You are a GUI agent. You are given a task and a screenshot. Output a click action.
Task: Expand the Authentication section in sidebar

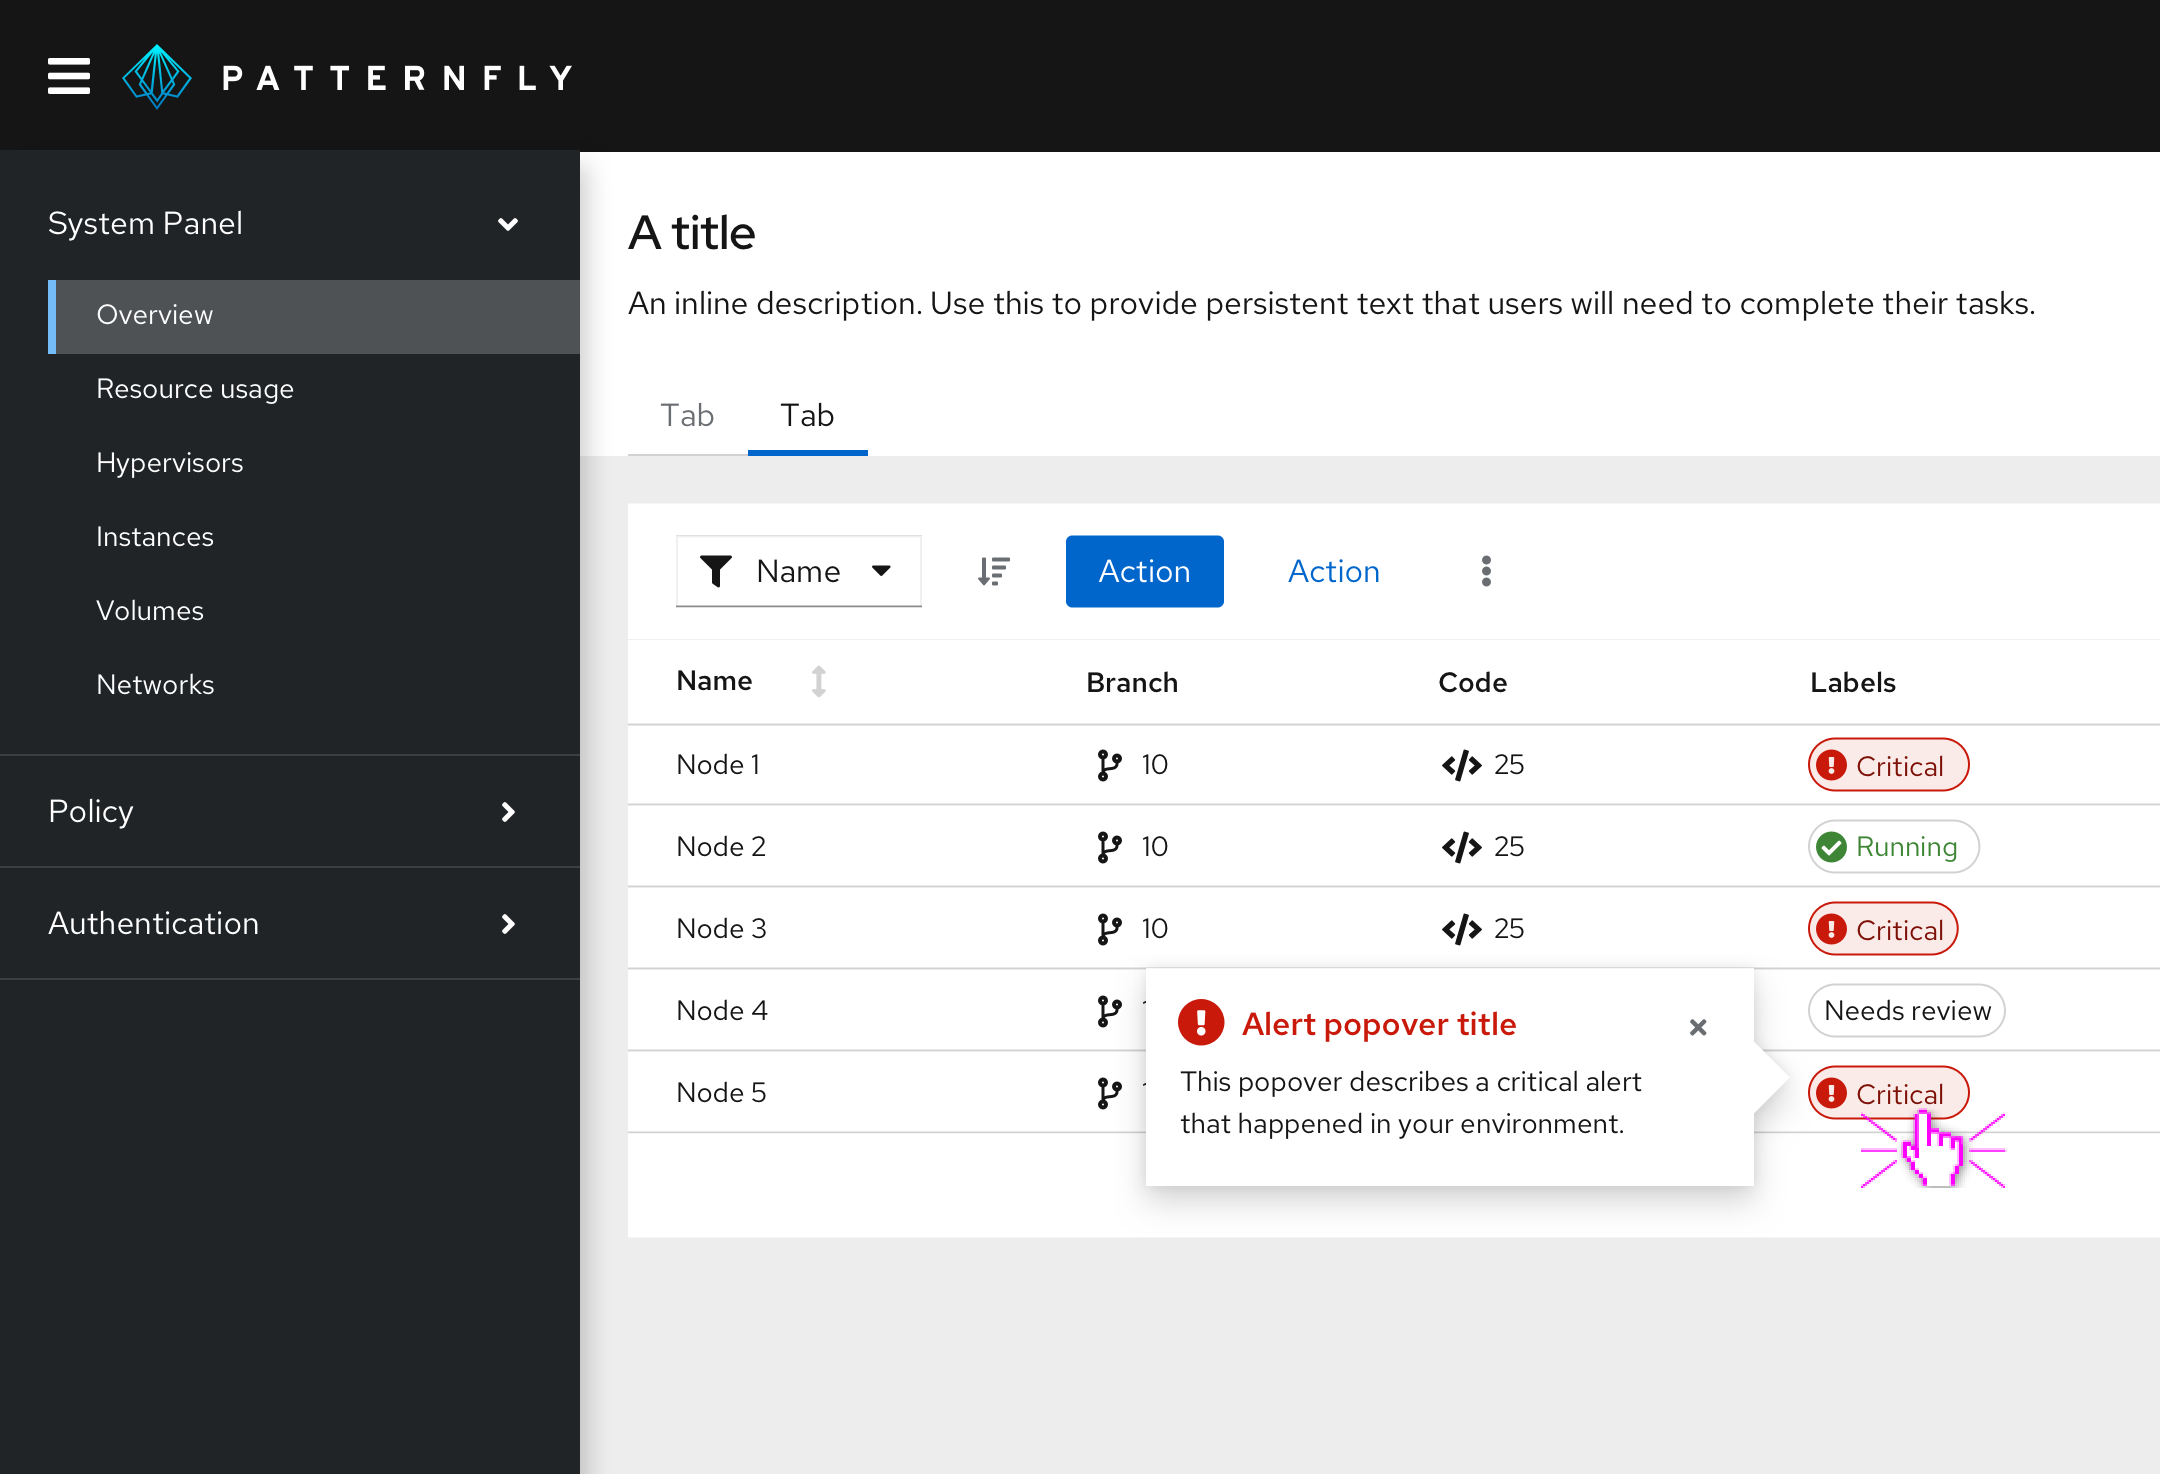(x=287, y=922)
